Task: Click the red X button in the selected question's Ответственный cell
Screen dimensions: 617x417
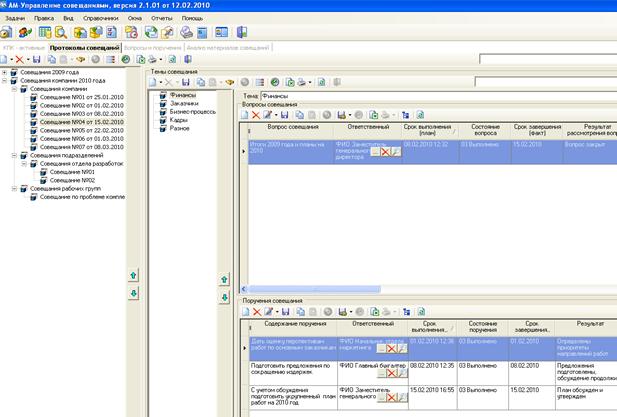Action: (384, 151)
